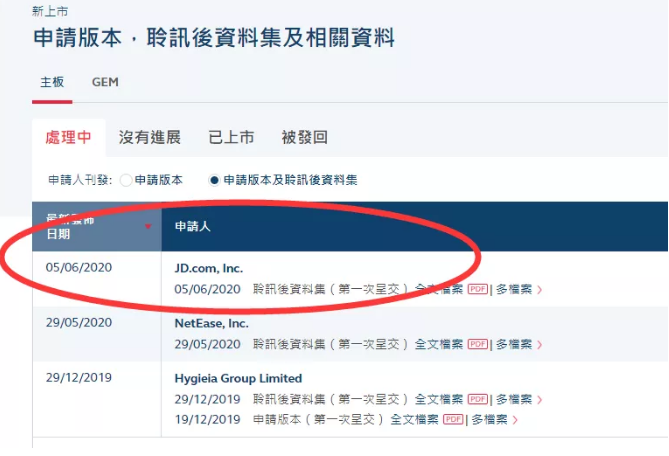Open Hygieia 聆訊後資料集 全文檔案 link

(x=439, y=399)
